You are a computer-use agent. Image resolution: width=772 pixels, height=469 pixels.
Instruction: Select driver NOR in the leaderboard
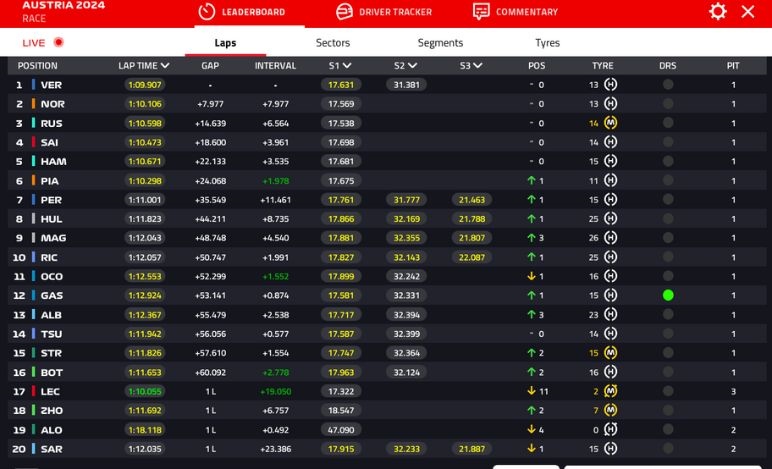(x=52, y=104)
